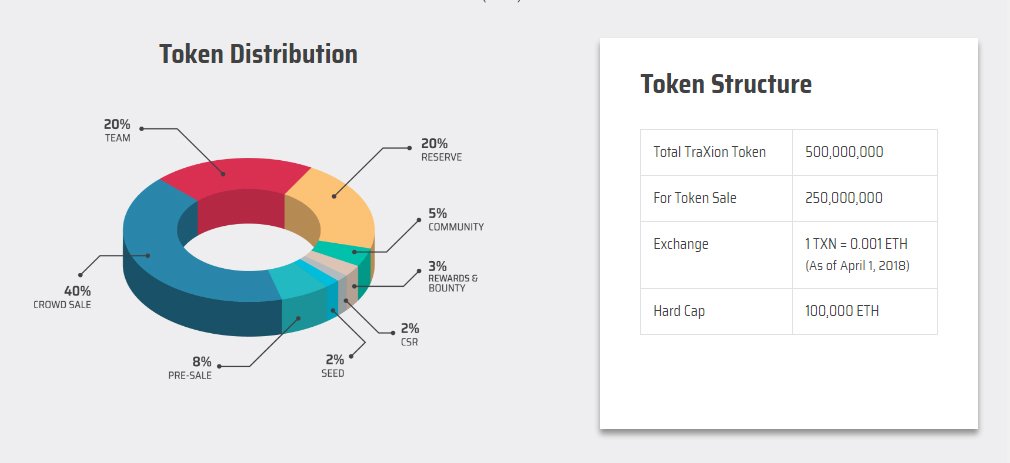Click the 40% CROWD SALE label

(x=62, y=297)
